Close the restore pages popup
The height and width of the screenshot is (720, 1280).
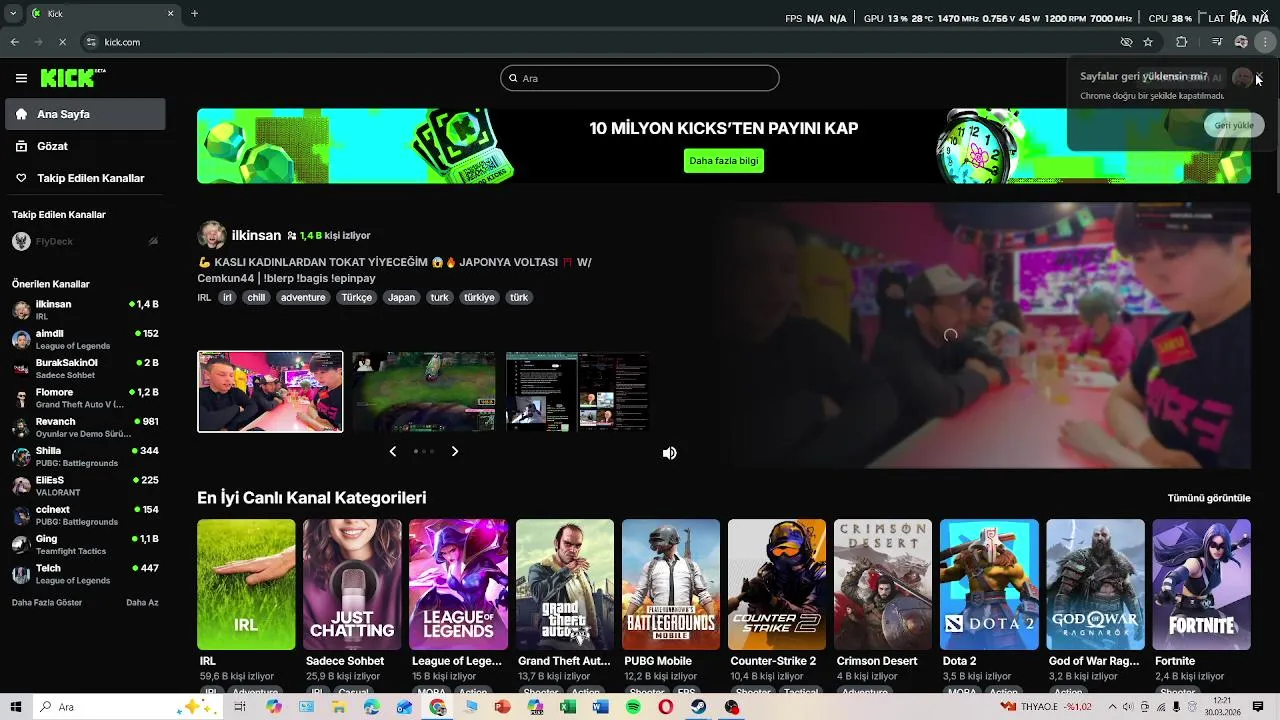1259,76
